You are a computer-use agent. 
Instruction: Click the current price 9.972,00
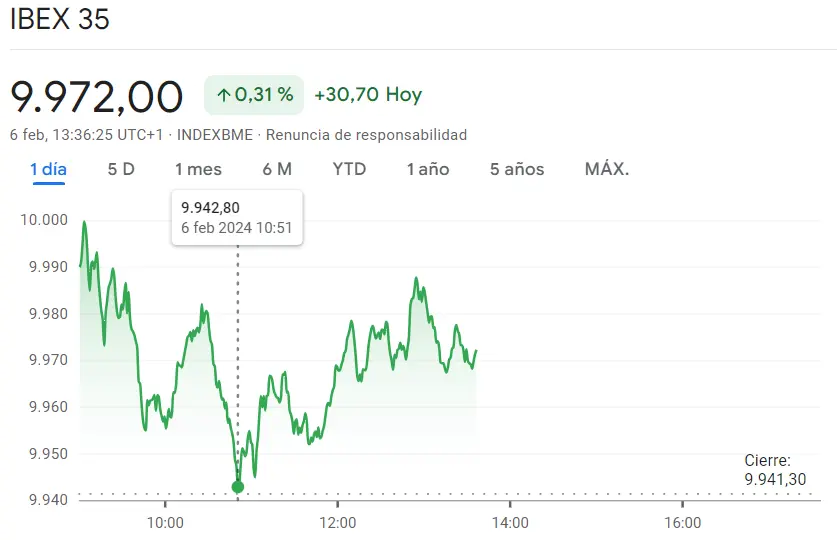tap(97, 96)
